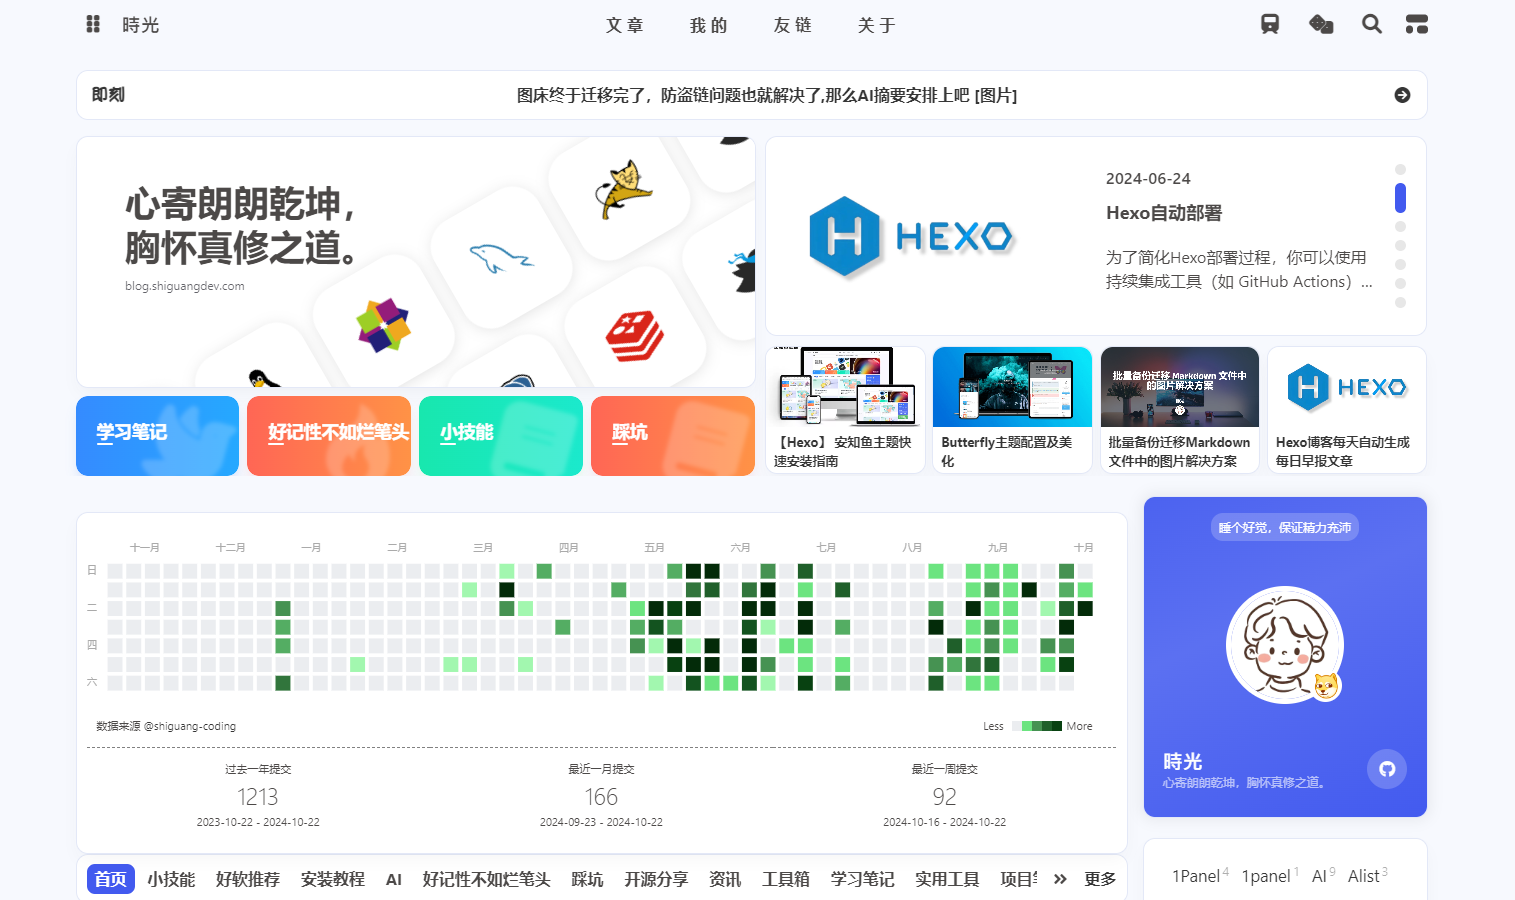Open the console panel icon in header

click(1416, 24)
